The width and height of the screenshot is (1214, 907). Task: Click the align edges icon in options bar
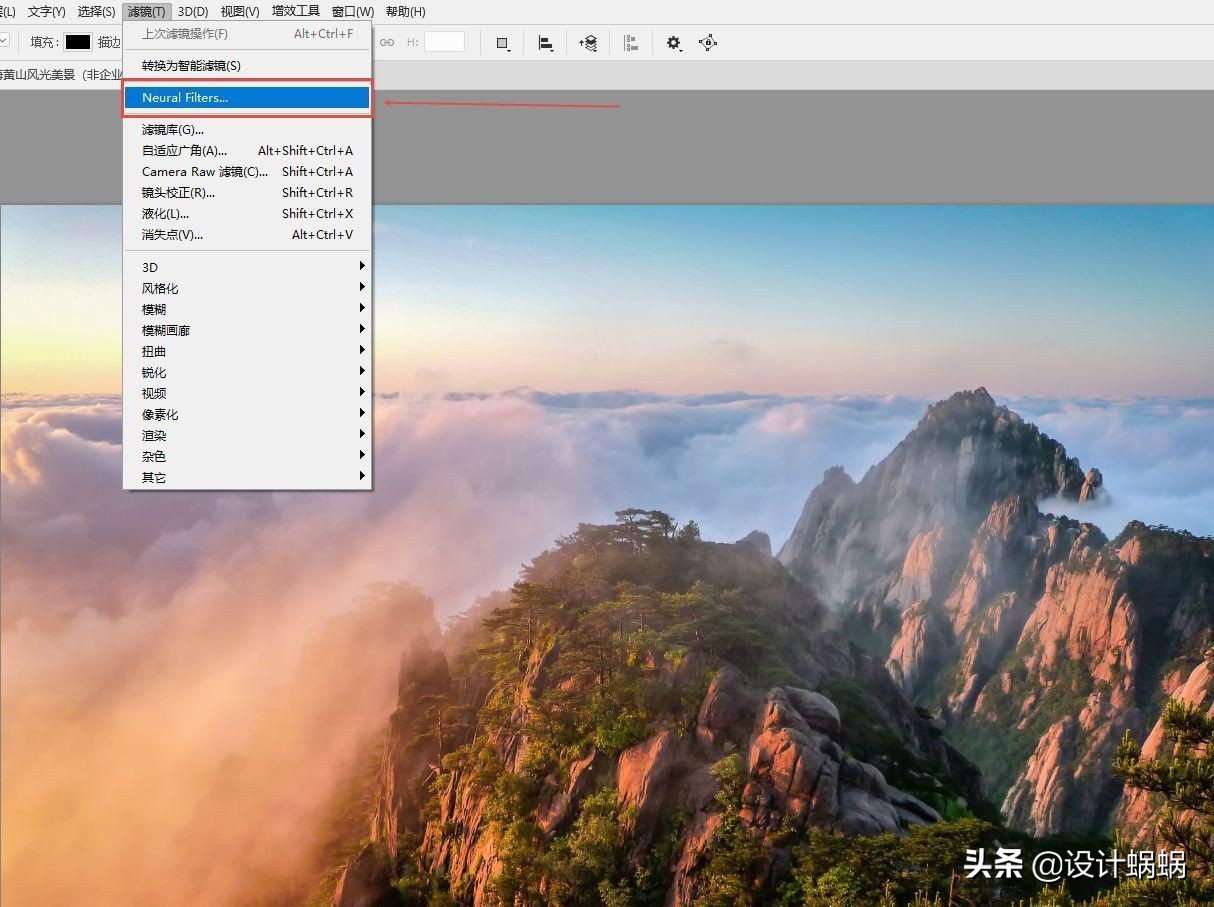pos(631,42)
